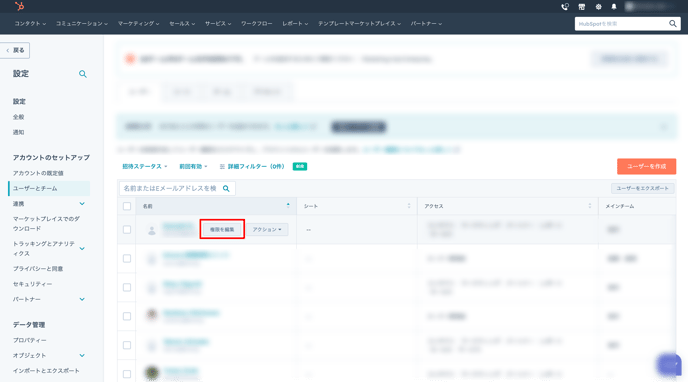Open プライバシーと同意 settings
The image size is (688, 382).
click(x=38, y=269)
